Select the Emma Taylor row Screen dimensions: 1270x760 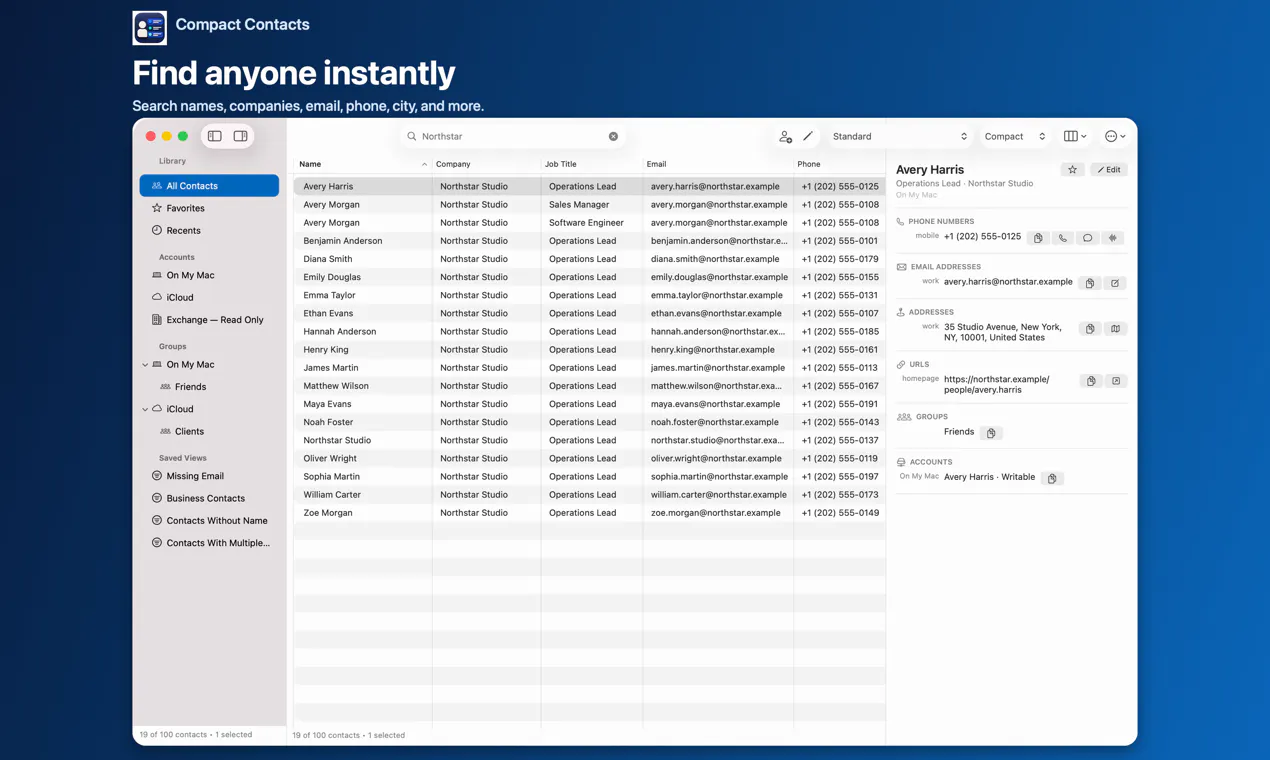(x=589, y=295)
